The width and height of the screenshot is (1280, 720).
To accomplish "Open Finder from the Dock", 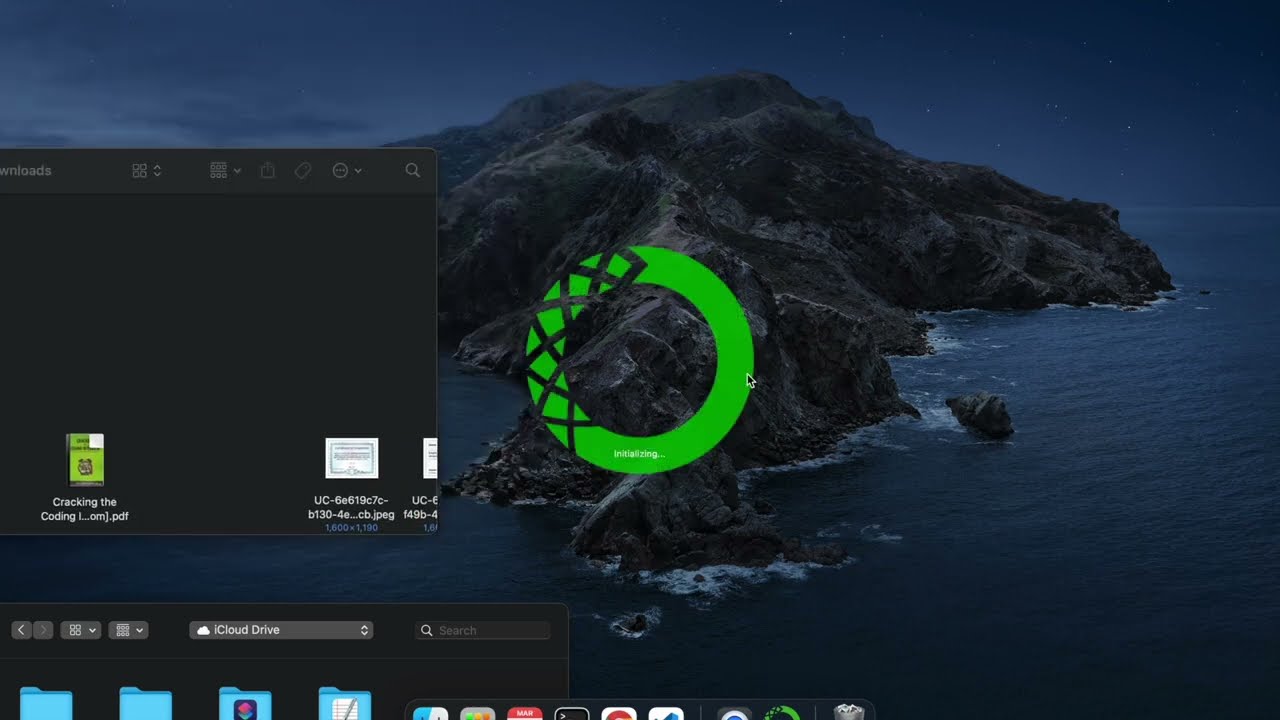I will tap(431, 713).
